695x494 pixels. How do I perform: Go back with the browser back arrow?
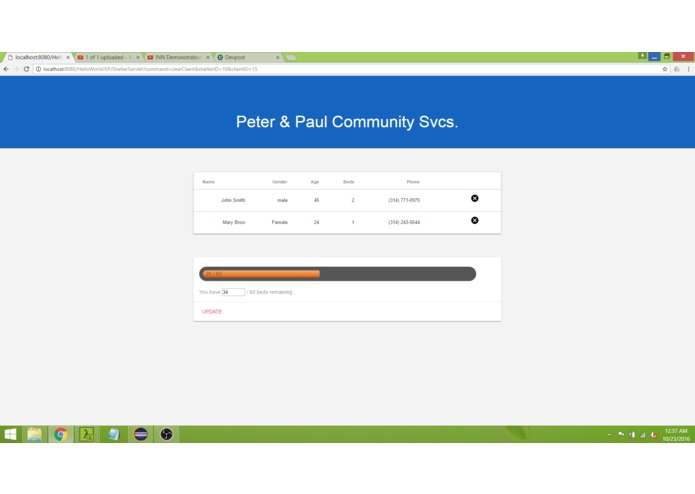click(6, 69)
